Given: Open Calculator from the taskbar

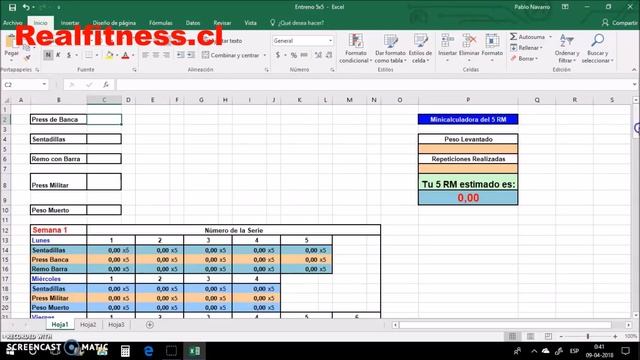Looking at the screenshot, I should [125, 351].
